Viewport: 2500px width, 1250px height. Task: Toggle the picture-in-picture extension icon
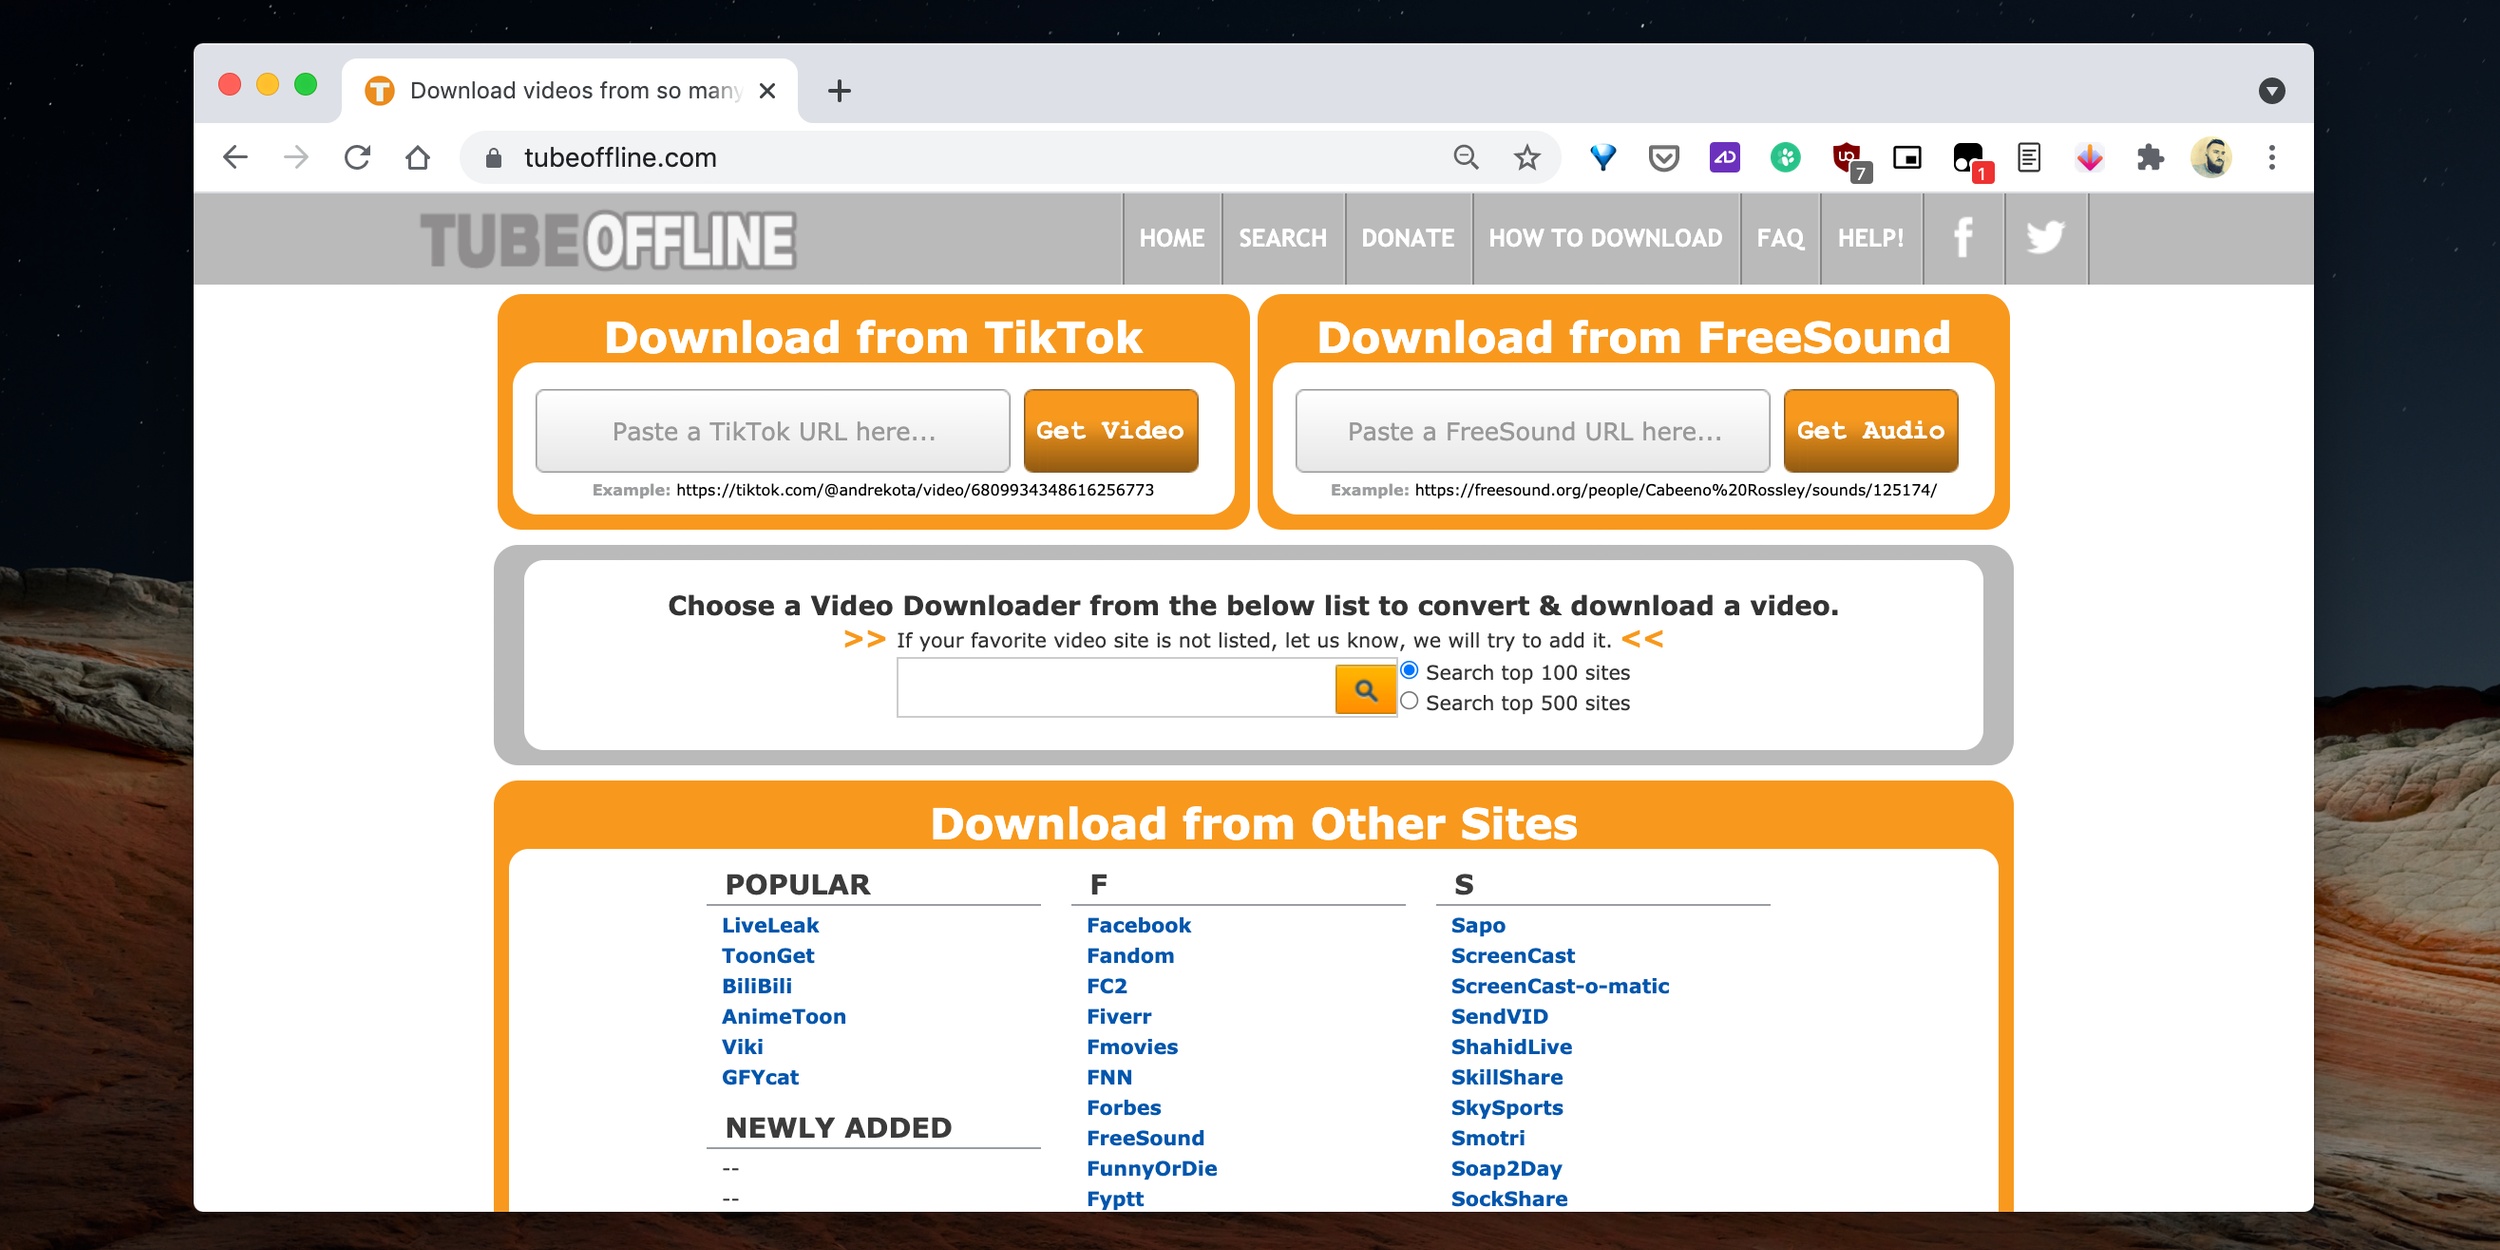(x=1907, y=158)
